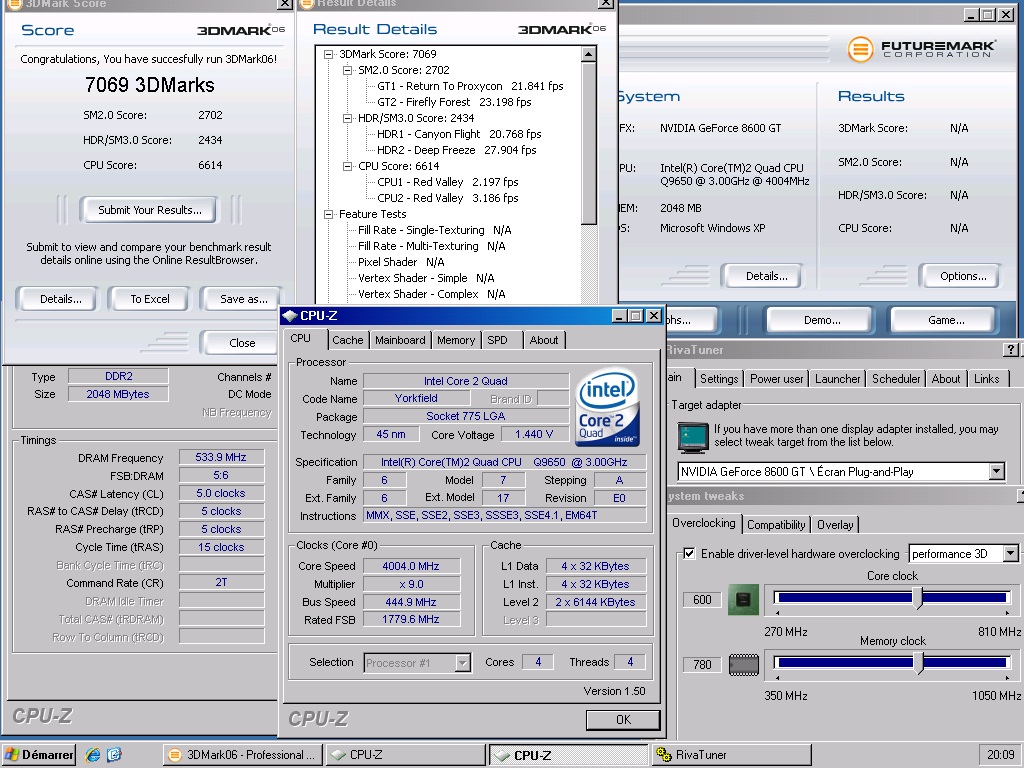Image resolution: width=1024 pixels, height=768 pixels.
Task: Select HDR2 - Deep Freeze result row
Action: (x=456, y=150)
